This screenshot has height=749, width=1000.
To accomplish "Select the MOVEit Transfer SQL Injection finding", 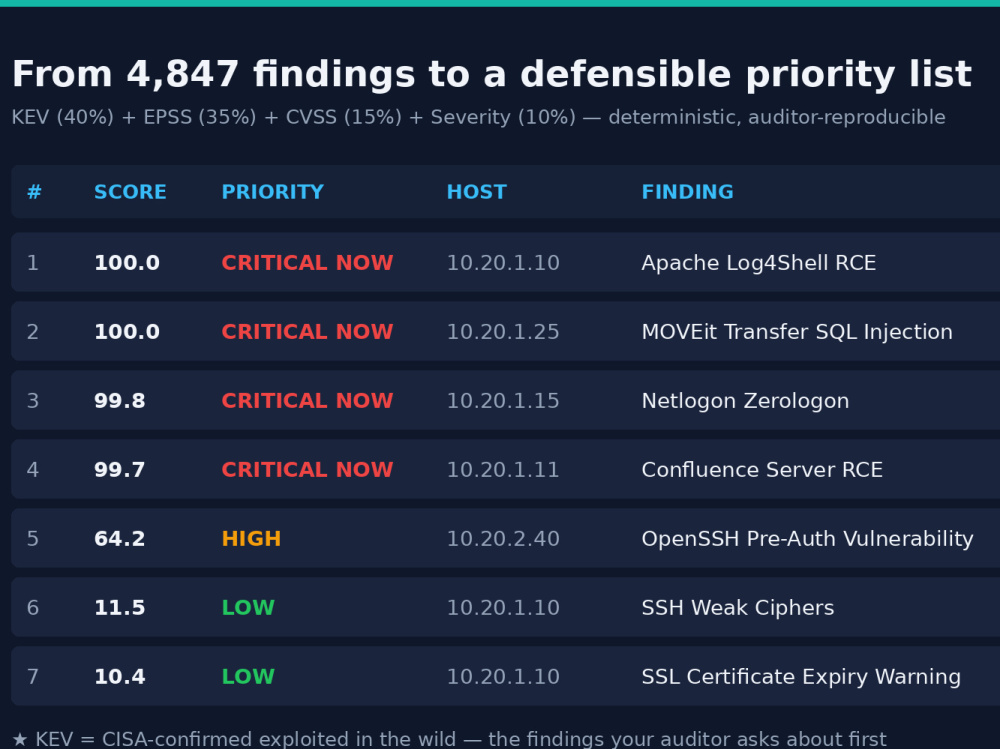I will 797,332.
